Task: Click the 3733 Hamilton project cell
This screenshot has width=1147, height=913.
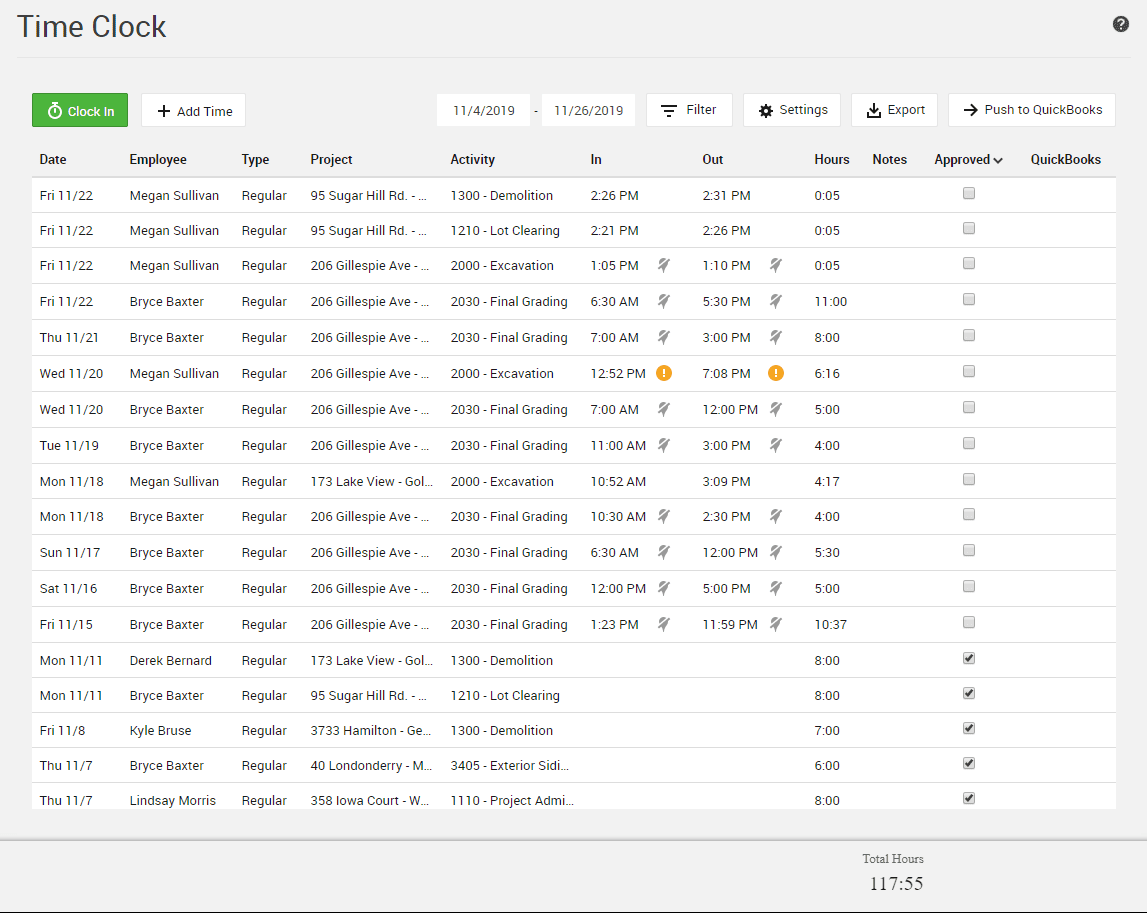Action: pos(371,730)
